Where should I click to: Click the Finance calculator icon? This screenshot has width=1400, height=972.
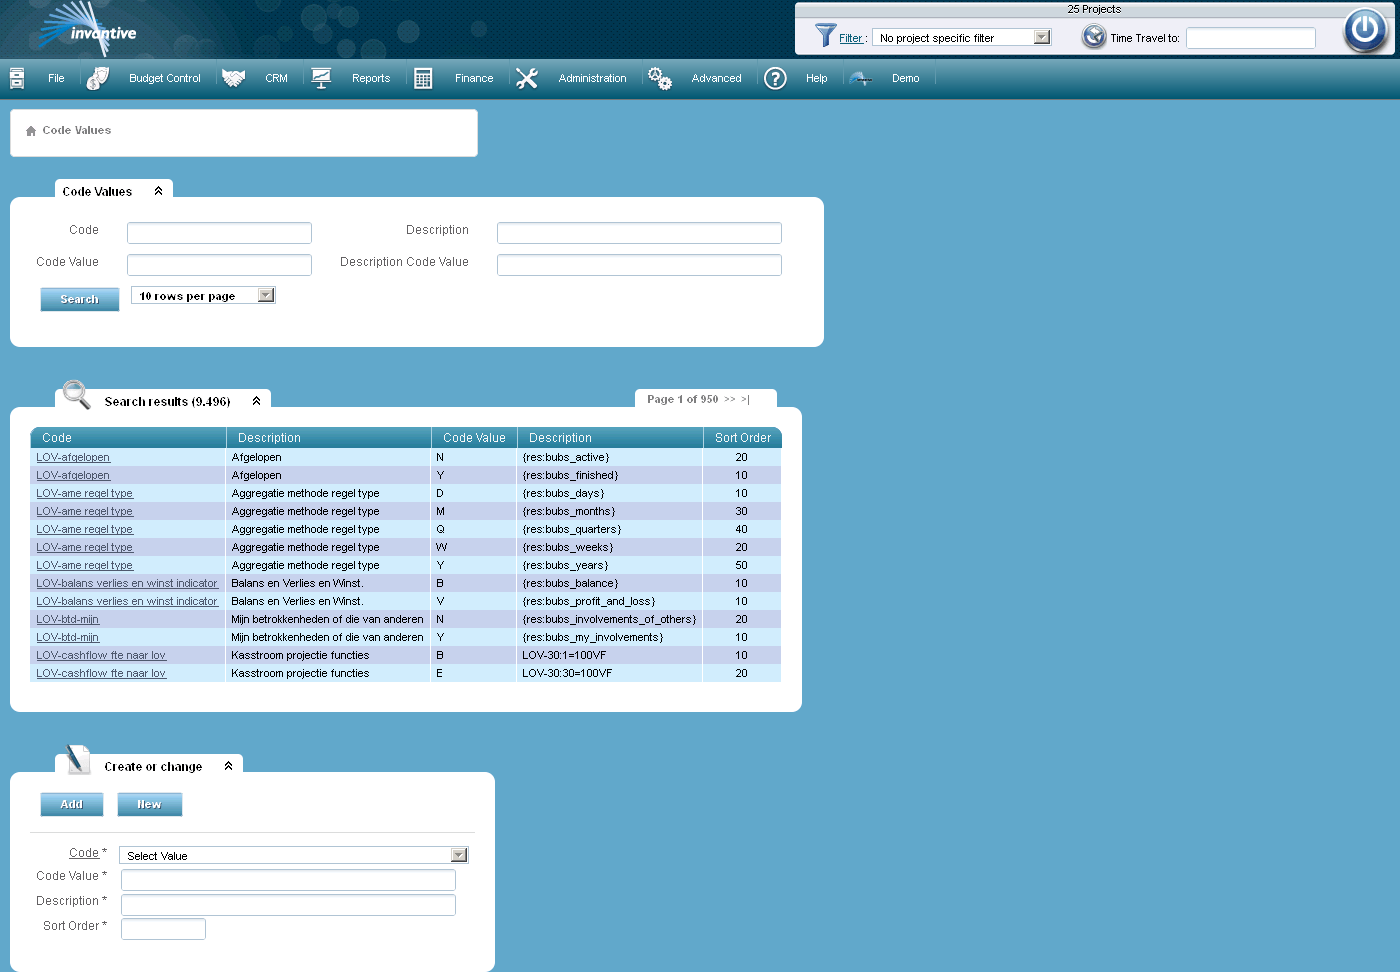423,77
